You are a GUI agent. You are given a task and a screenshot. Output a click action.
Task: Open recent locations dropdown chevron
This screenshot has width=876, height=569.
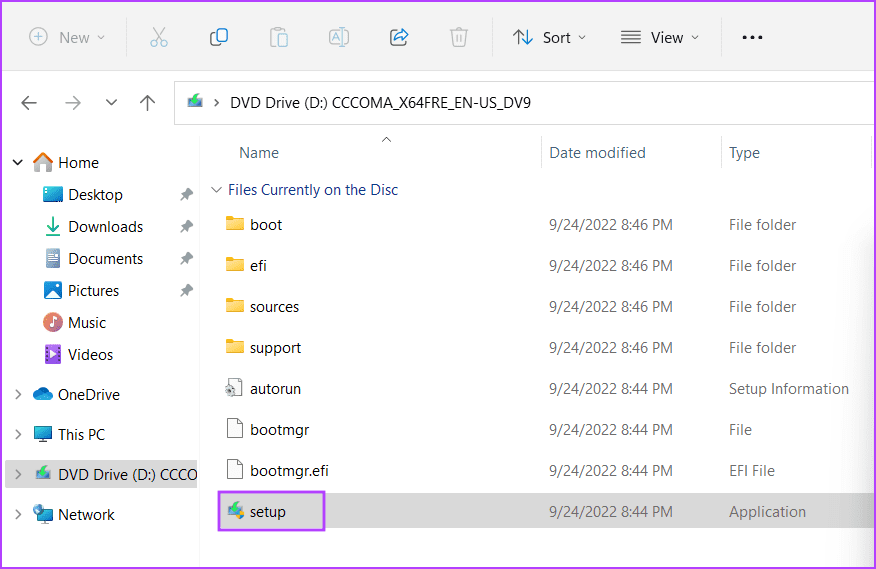pos(111,103)
